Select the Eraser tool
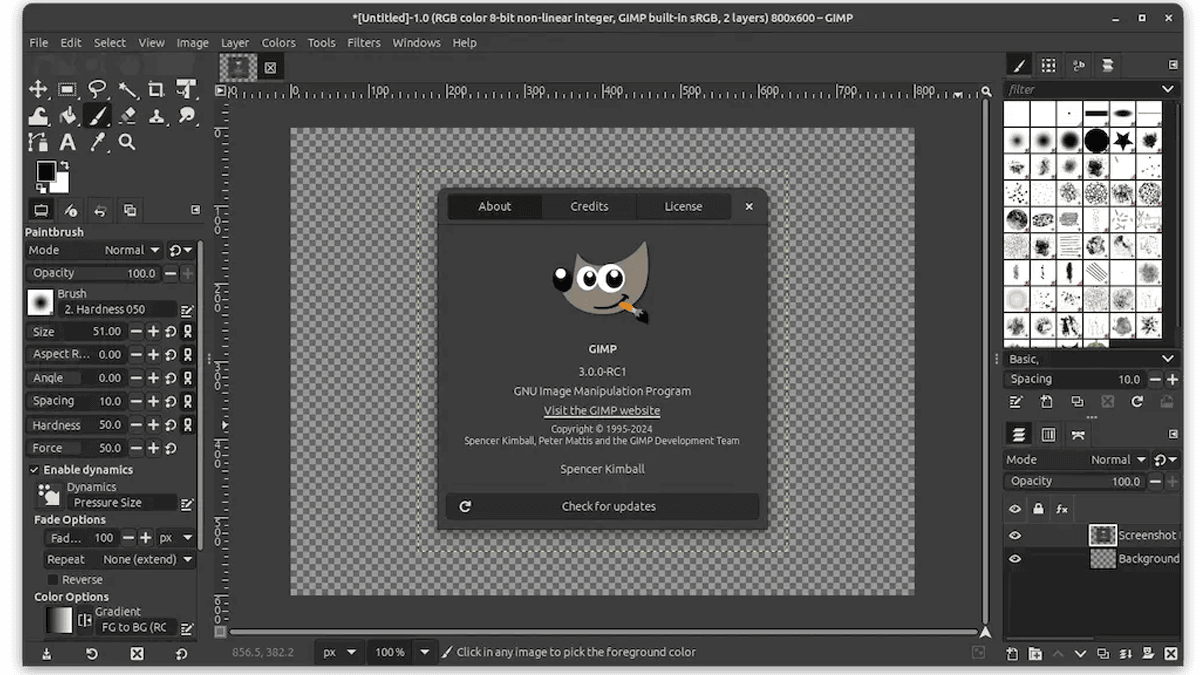This screenshot has width=1200, height=675. pos(127,116)
